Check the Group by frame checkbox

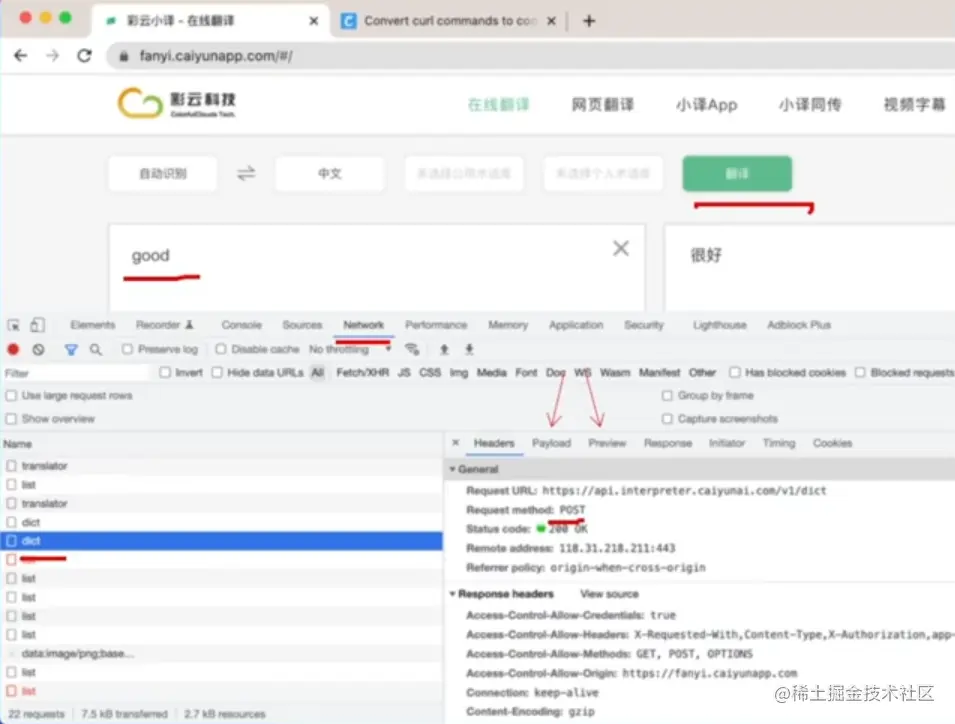pos(667,396)
